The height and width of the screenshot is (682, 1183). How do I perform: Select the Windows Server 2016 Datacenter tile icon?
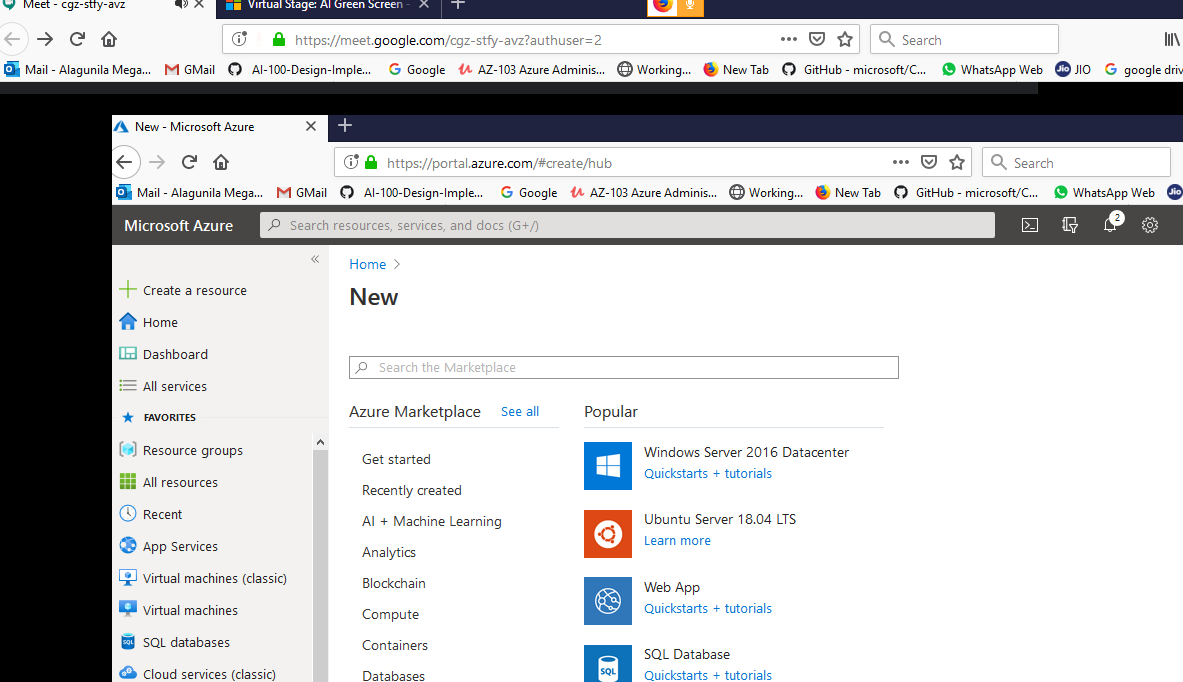(x=607, y=465)
